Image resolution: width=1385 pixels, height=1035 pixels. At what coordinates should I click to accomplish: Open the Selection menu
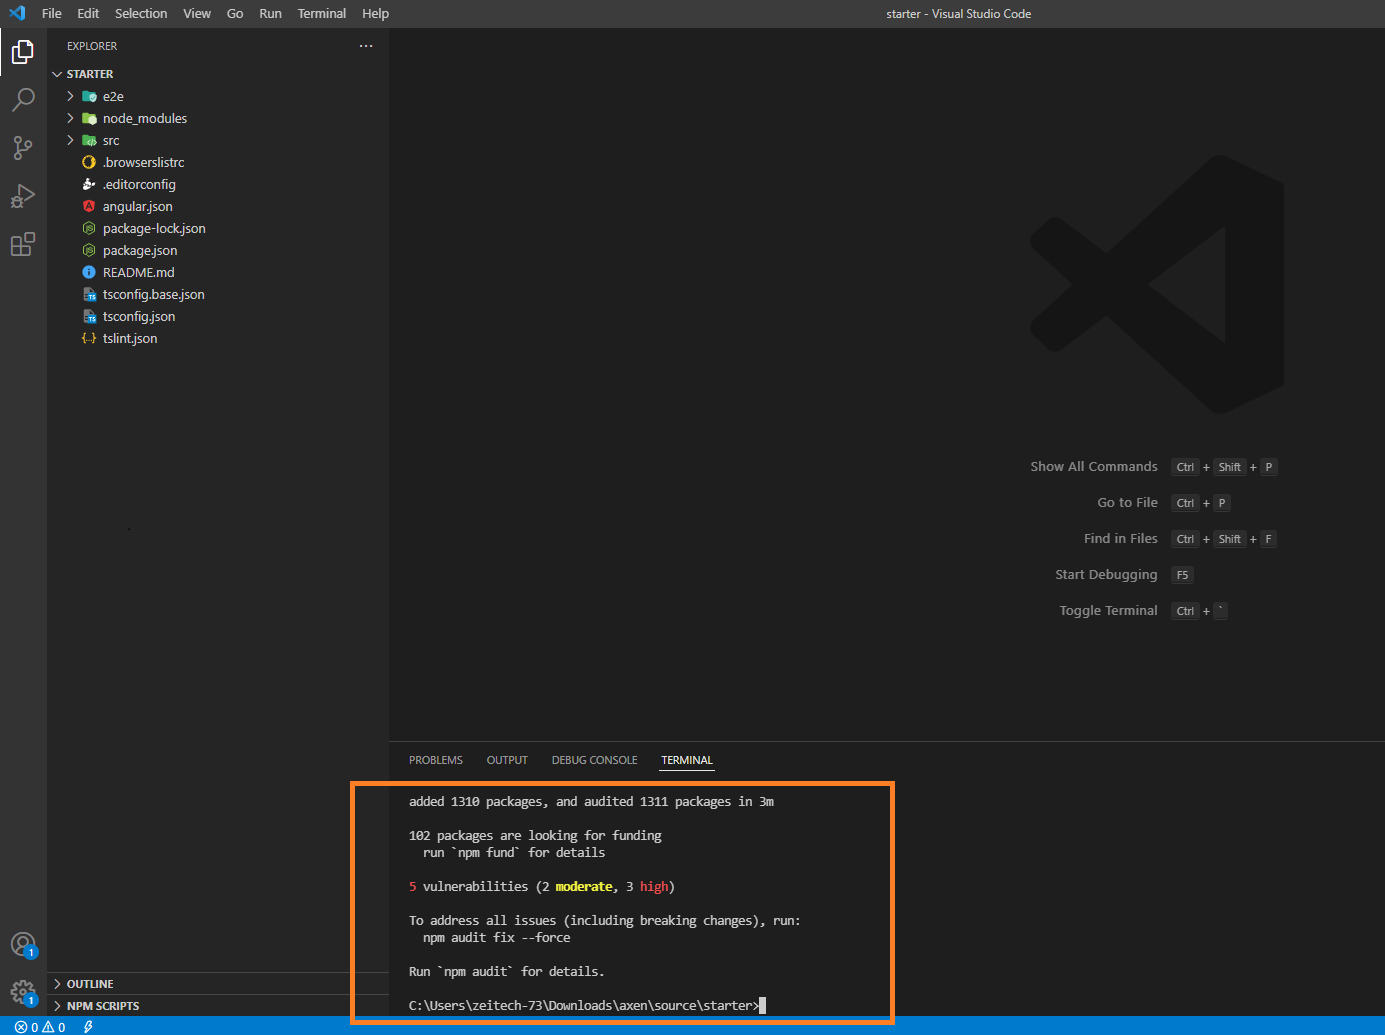[141, 14]
